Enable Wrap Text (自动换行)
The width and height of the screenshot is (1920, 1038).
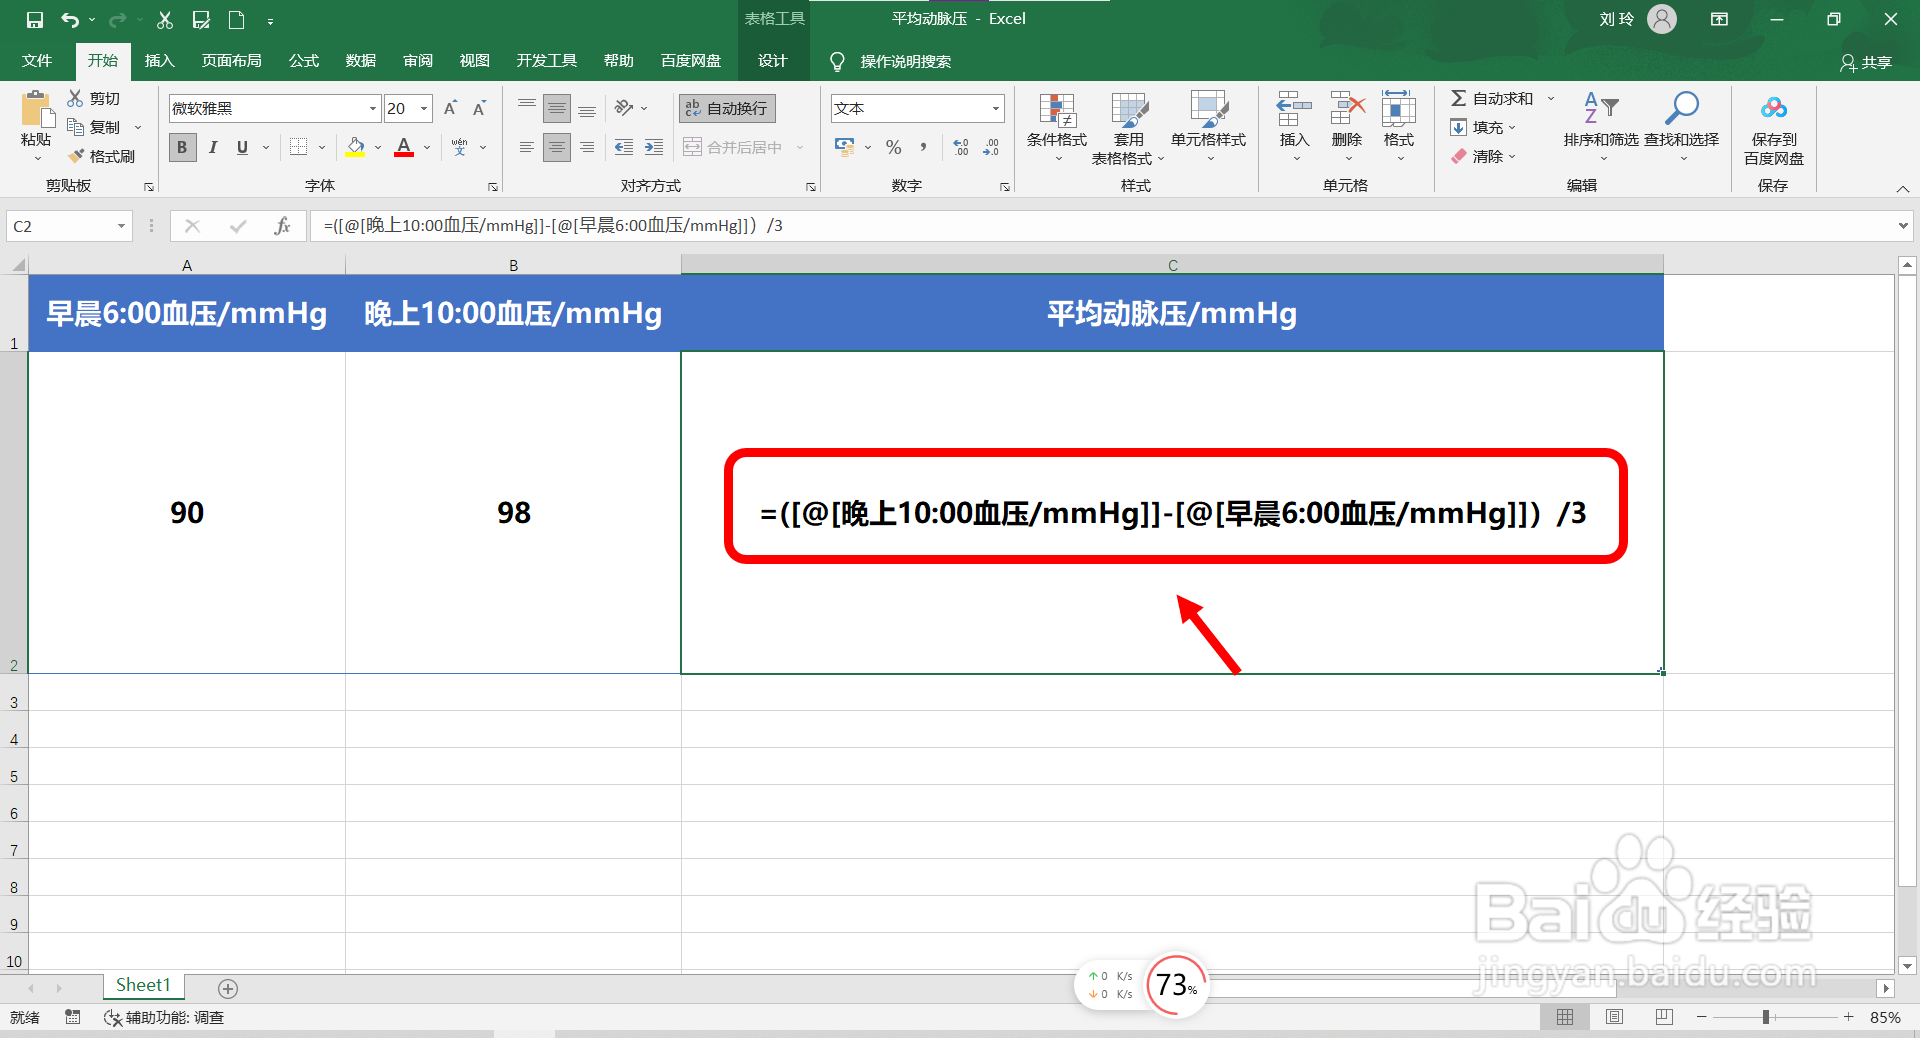pyautogui.click(x=726, y=108)
